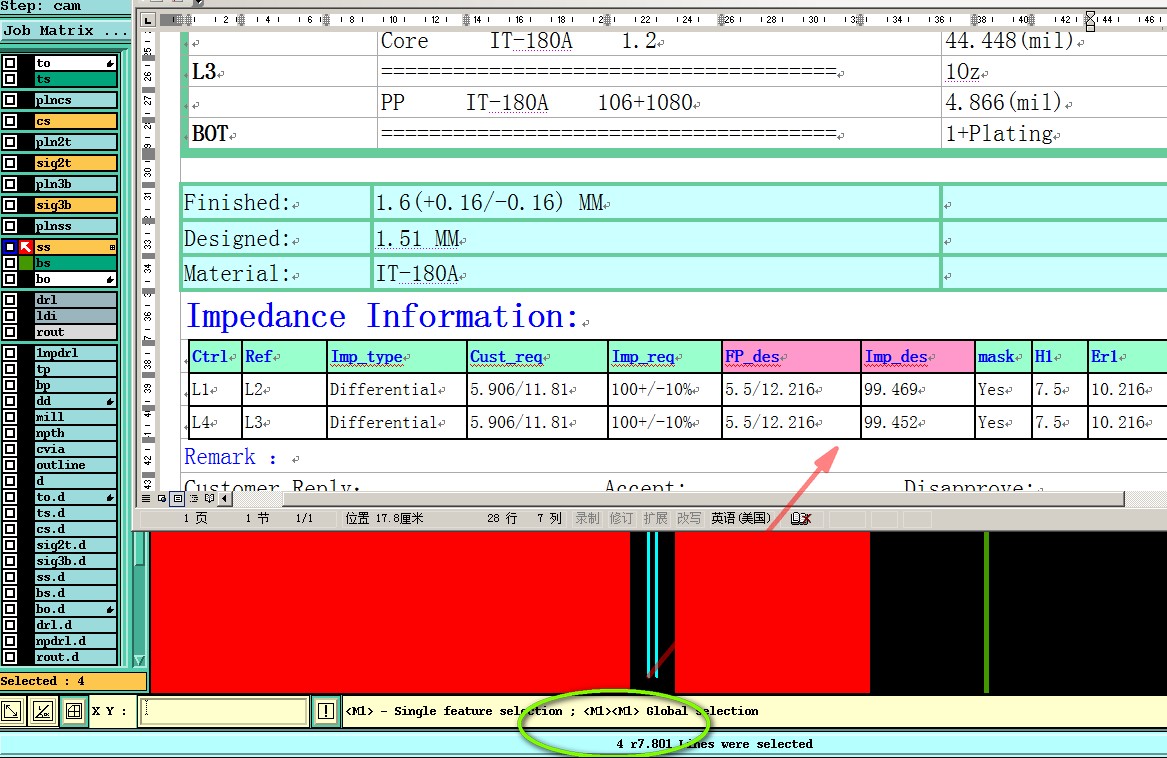Toggle the checkbox for layer ss
The height and width of the screenshot is (758, 1167).
tap(10, 247)
